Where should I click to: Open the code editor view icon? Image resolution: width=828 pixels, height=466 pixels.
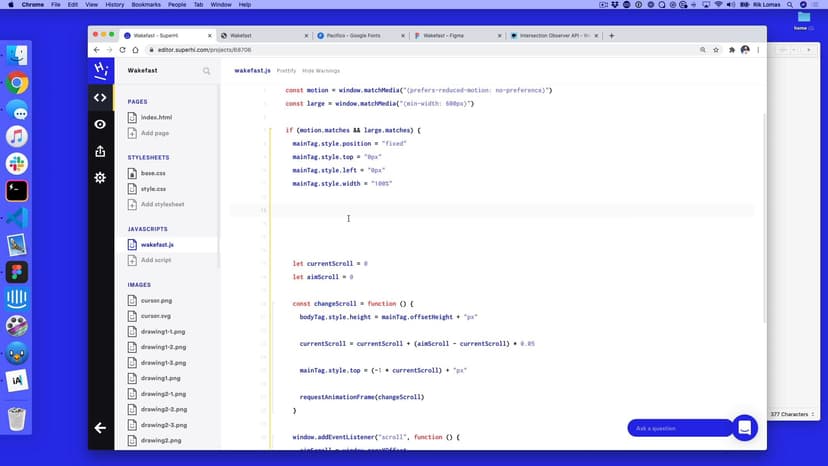point(100,97)
